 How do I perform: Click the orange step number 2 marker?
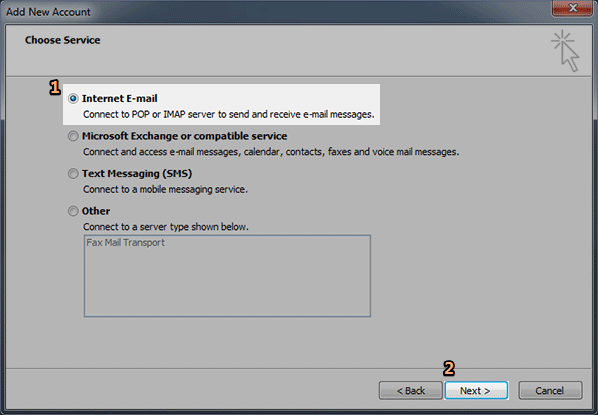coord(449,368)
